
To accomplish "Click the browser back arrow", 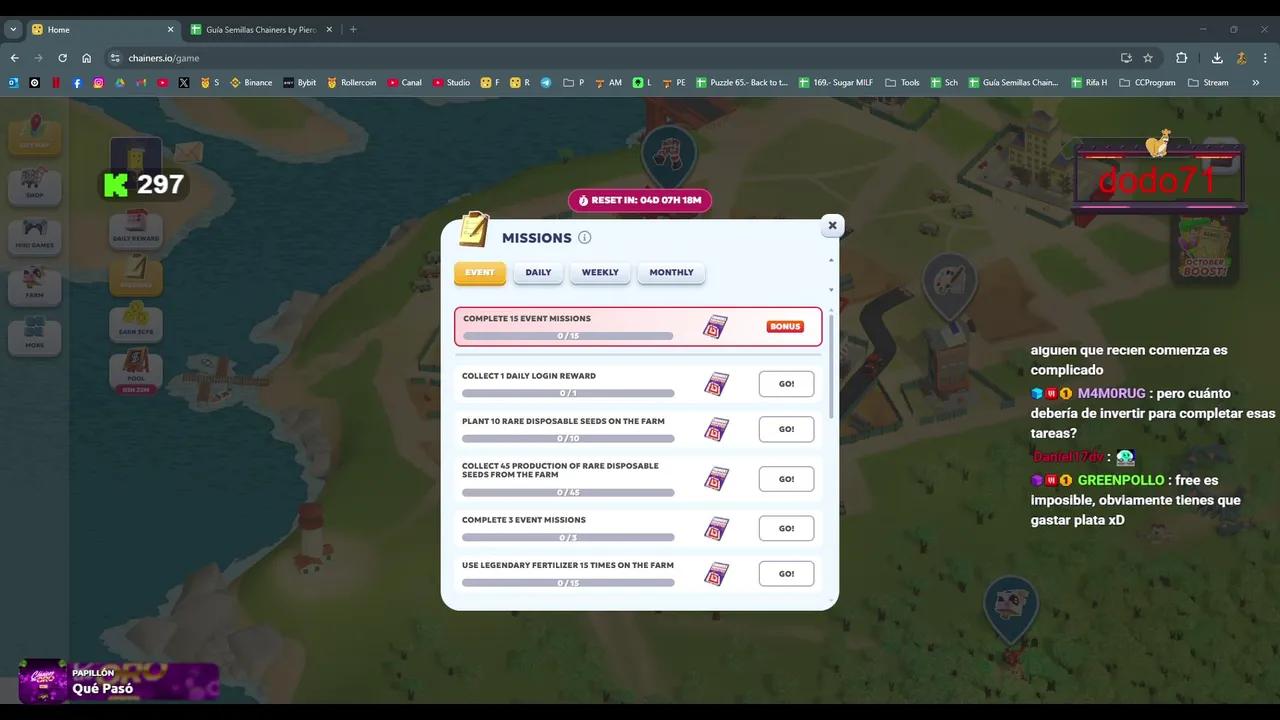I will click(14, 58).
